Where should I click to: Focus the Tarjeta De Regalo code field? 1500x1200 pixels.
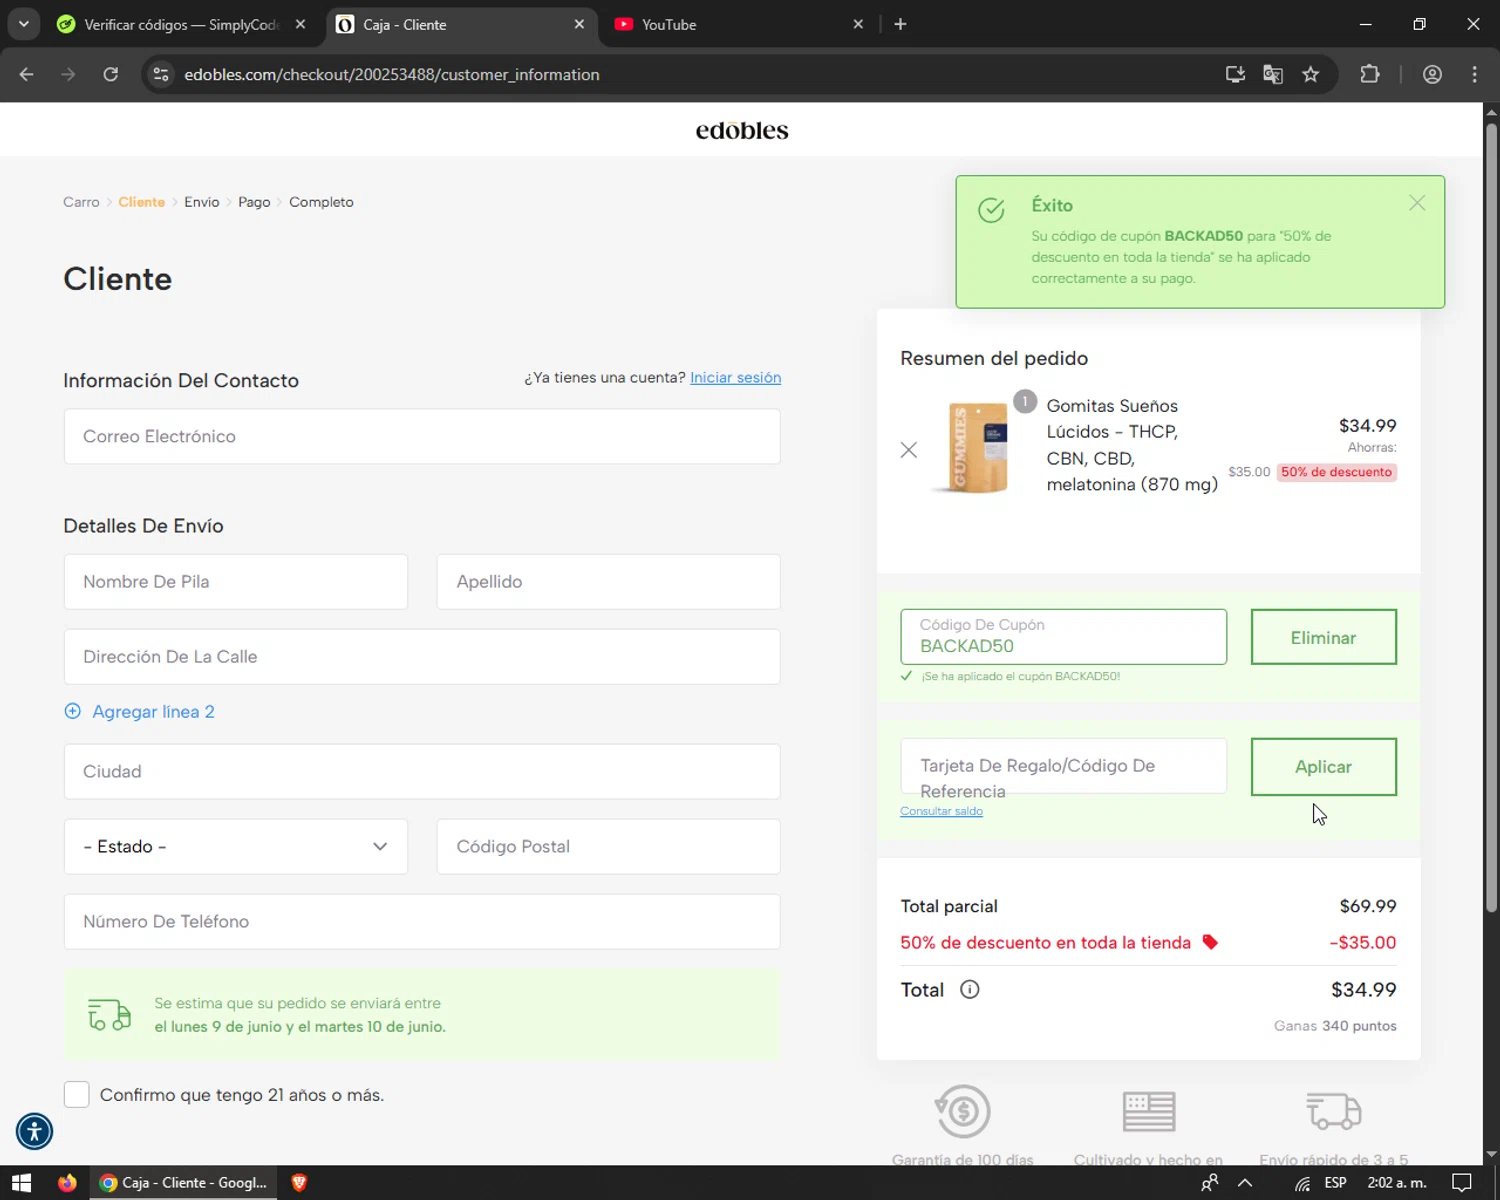[x=1063, y=766]
